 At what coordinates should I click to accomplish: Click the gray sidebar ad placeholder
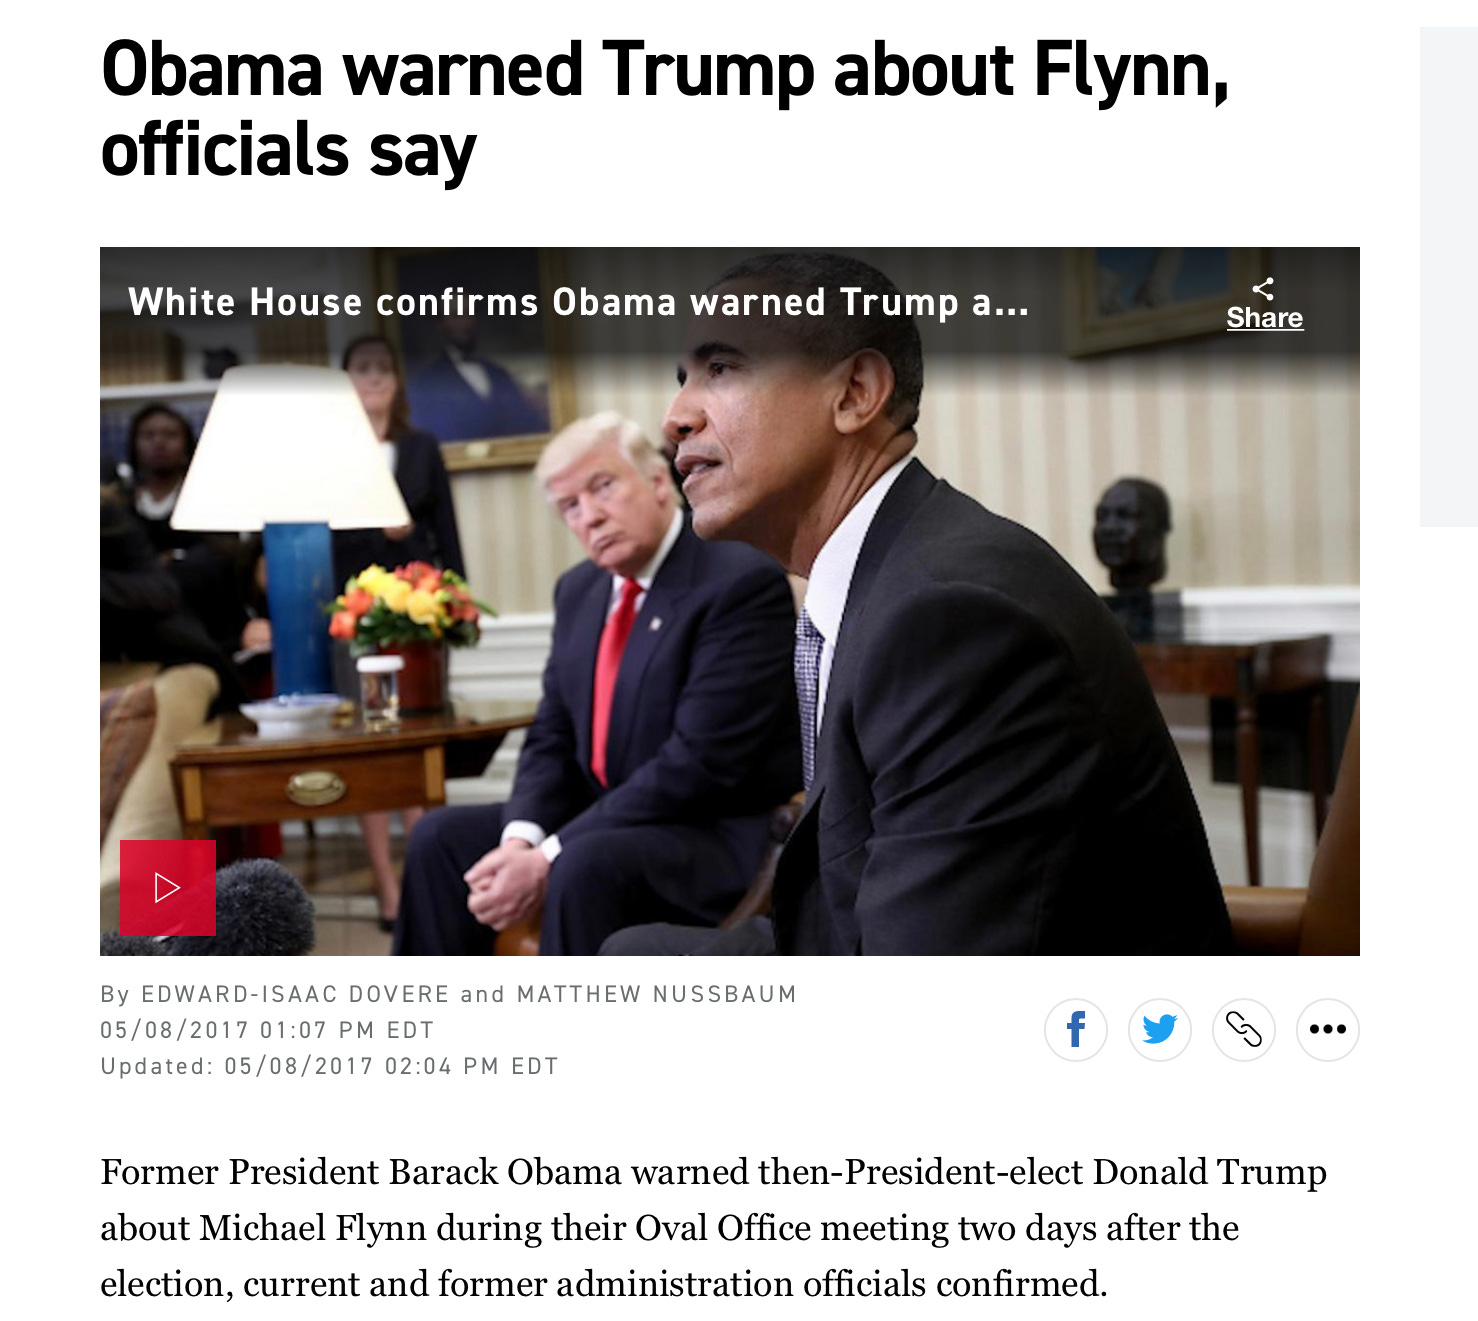(x=1449, y=277)
